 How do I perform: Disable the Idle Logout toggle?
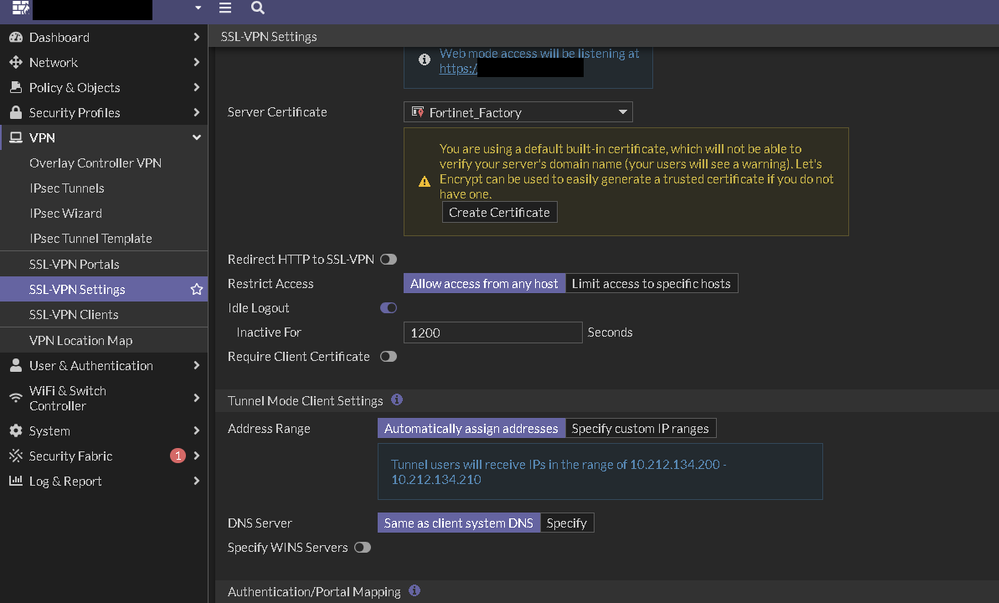point(388,308)
